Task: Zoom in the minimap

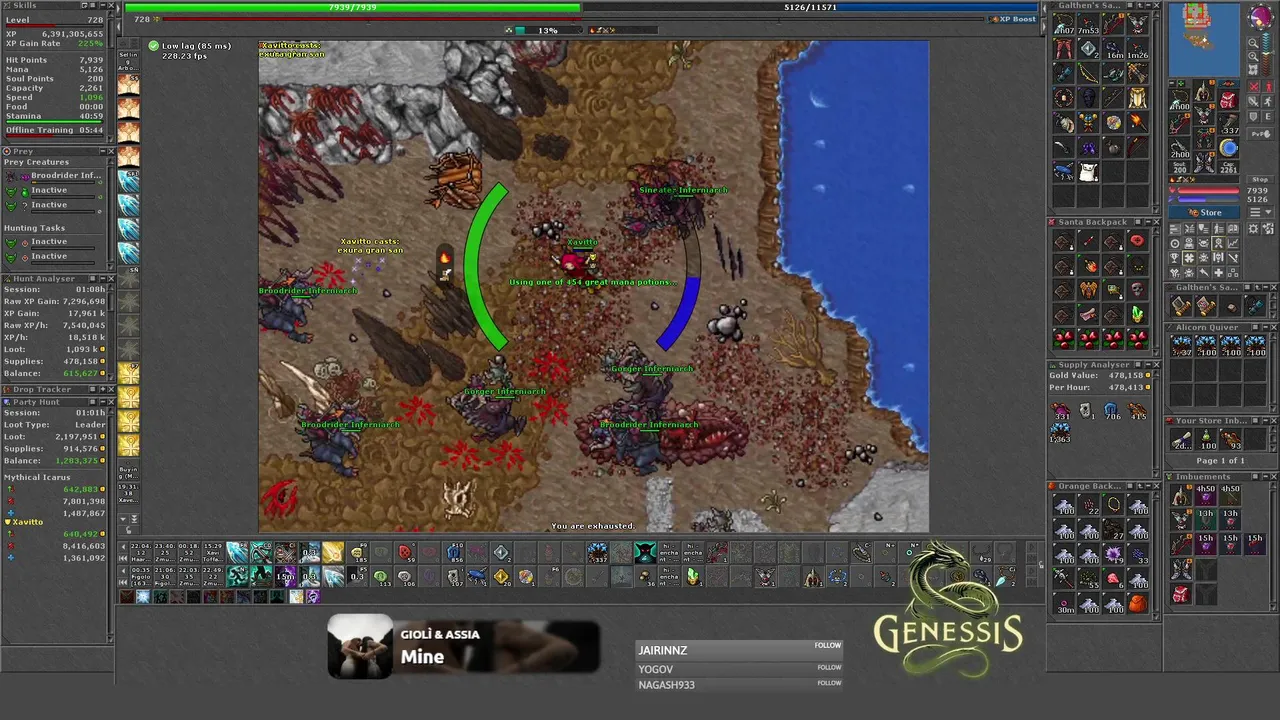Action: point(1253,57)
